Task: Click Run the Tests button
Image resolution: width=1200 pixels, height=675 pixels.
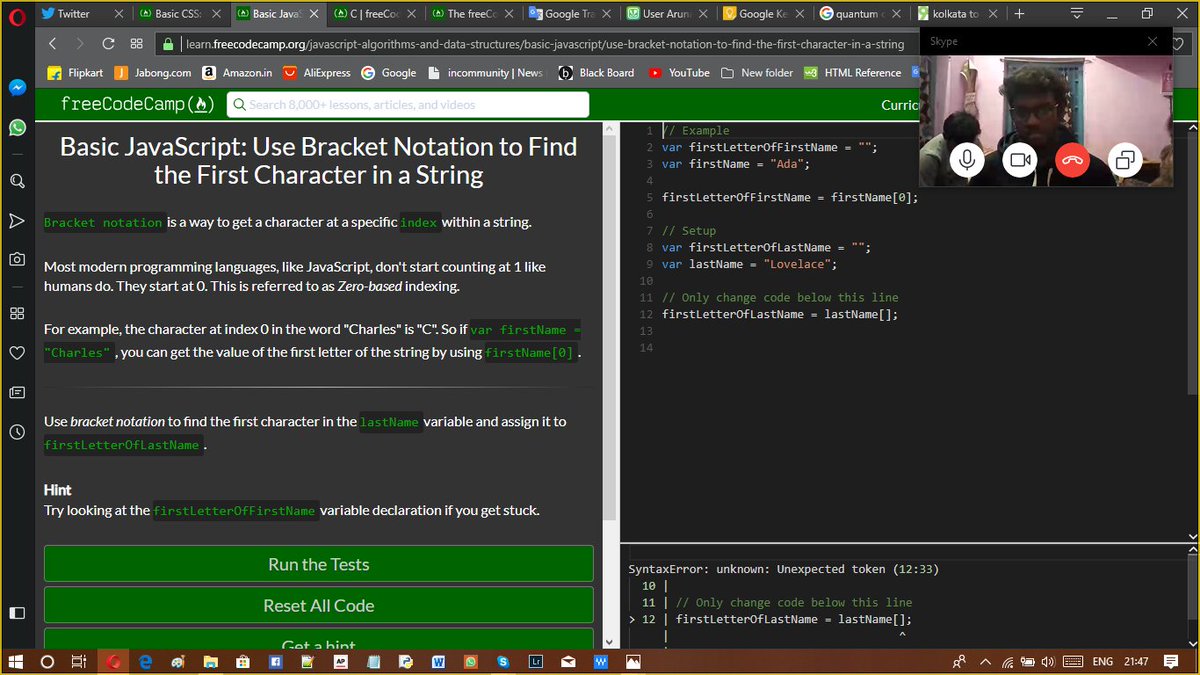Action: pyautogui.click(x=318, y=564)
